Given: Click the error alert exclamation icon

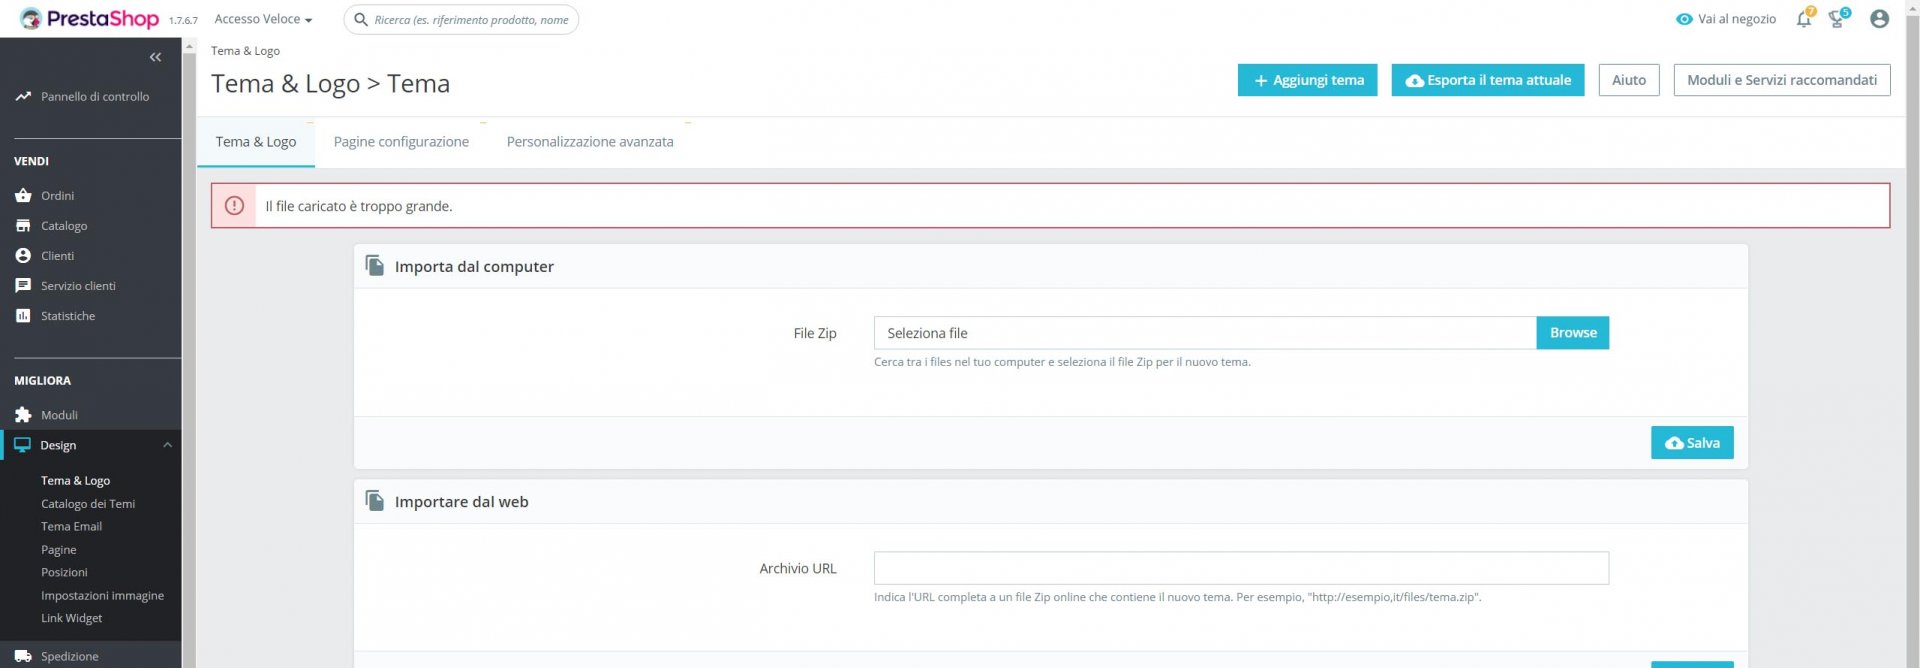Looking at the screenshot, I should tap(234, 206).
